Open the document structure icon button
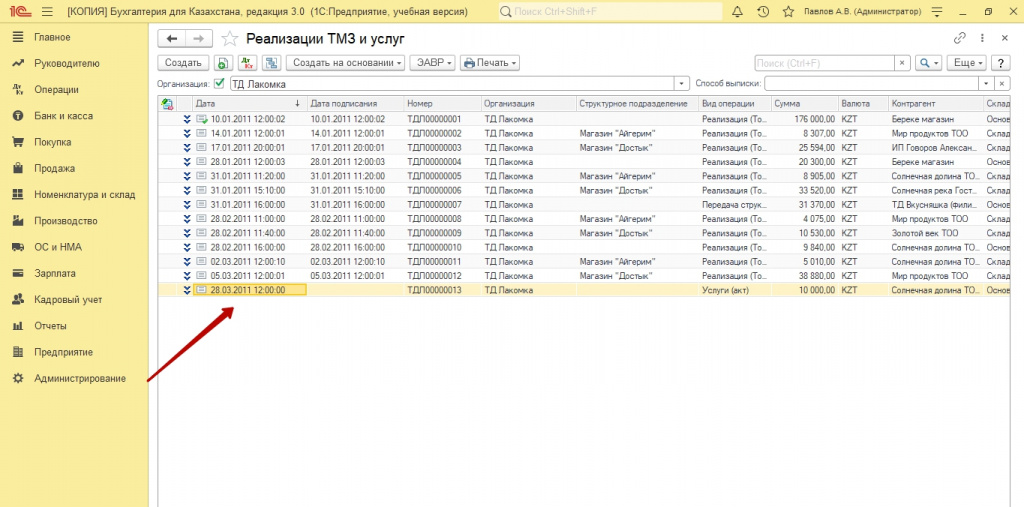The width and height of the screenshot is (1024, 507). click(271, 63)
